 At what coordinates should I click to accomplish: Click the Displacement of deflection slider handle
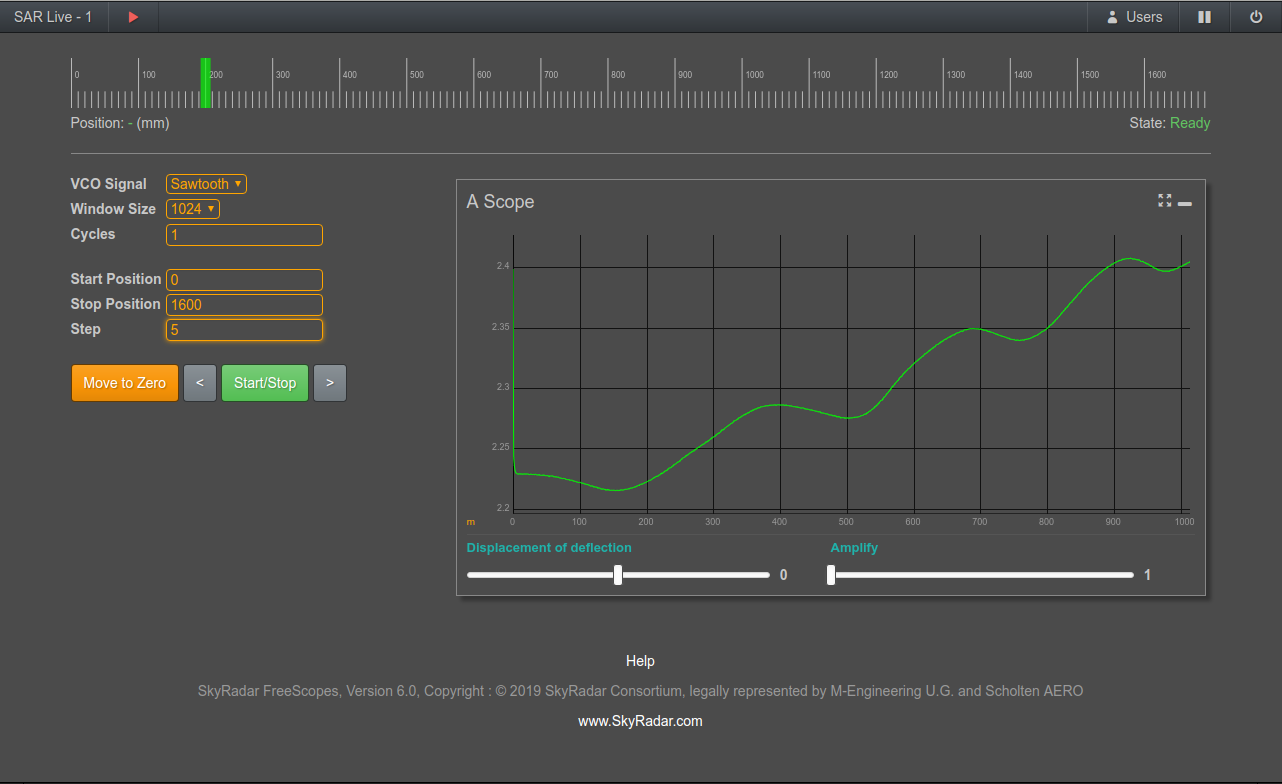tap(618, 575)
